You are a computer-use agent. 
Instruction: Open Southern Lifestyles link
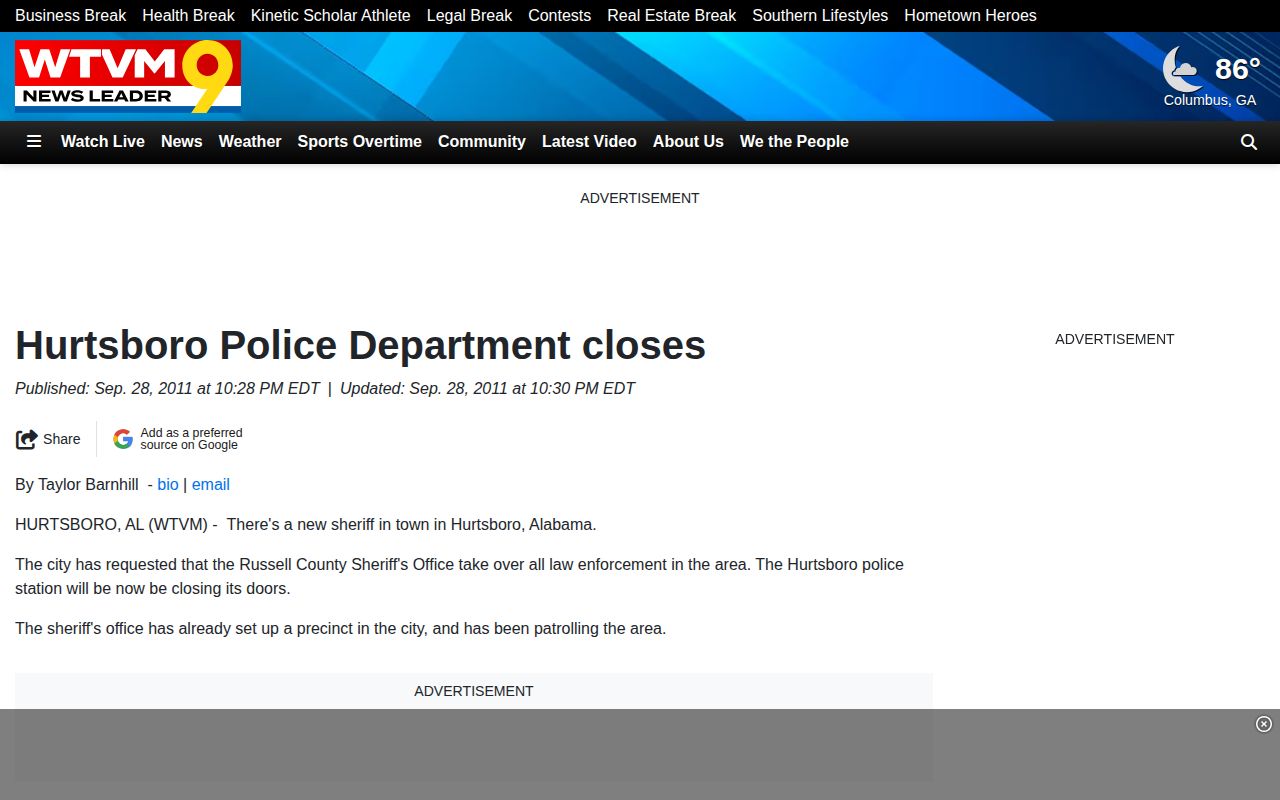(820, 16)
